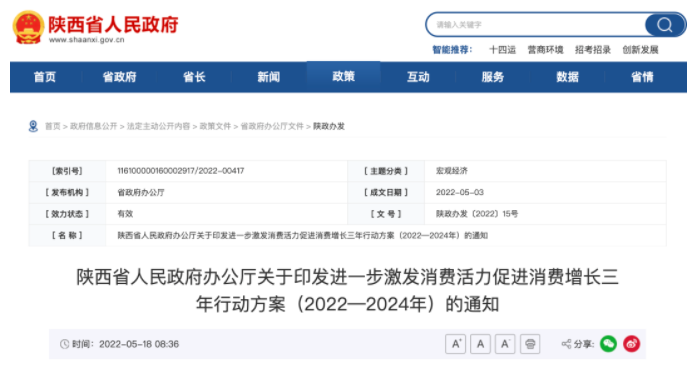Go to 首页 in breadcrumb trail

52,126
